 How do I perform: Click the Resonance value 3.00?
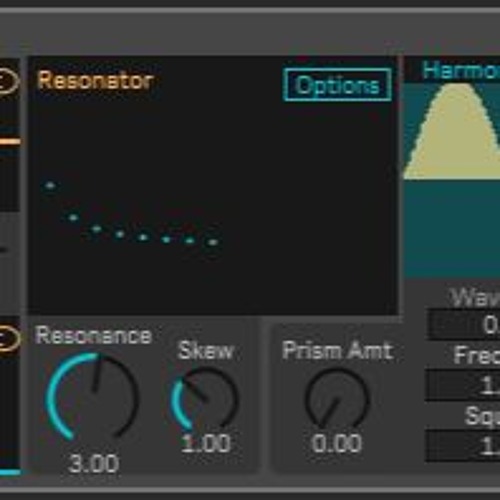(x=93, y=464)
